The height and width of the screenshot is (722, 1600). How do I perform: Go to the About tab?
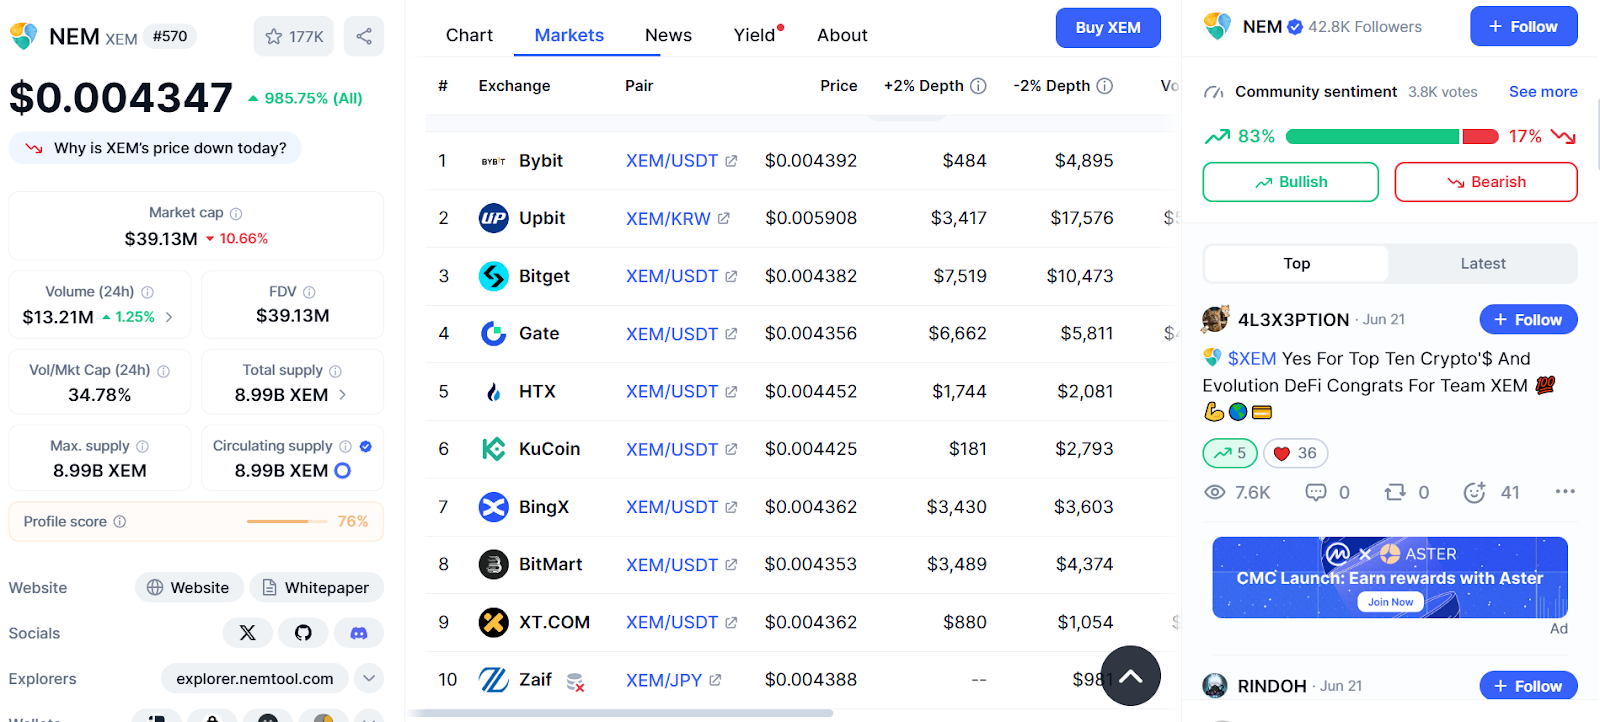tap(842, 35)
